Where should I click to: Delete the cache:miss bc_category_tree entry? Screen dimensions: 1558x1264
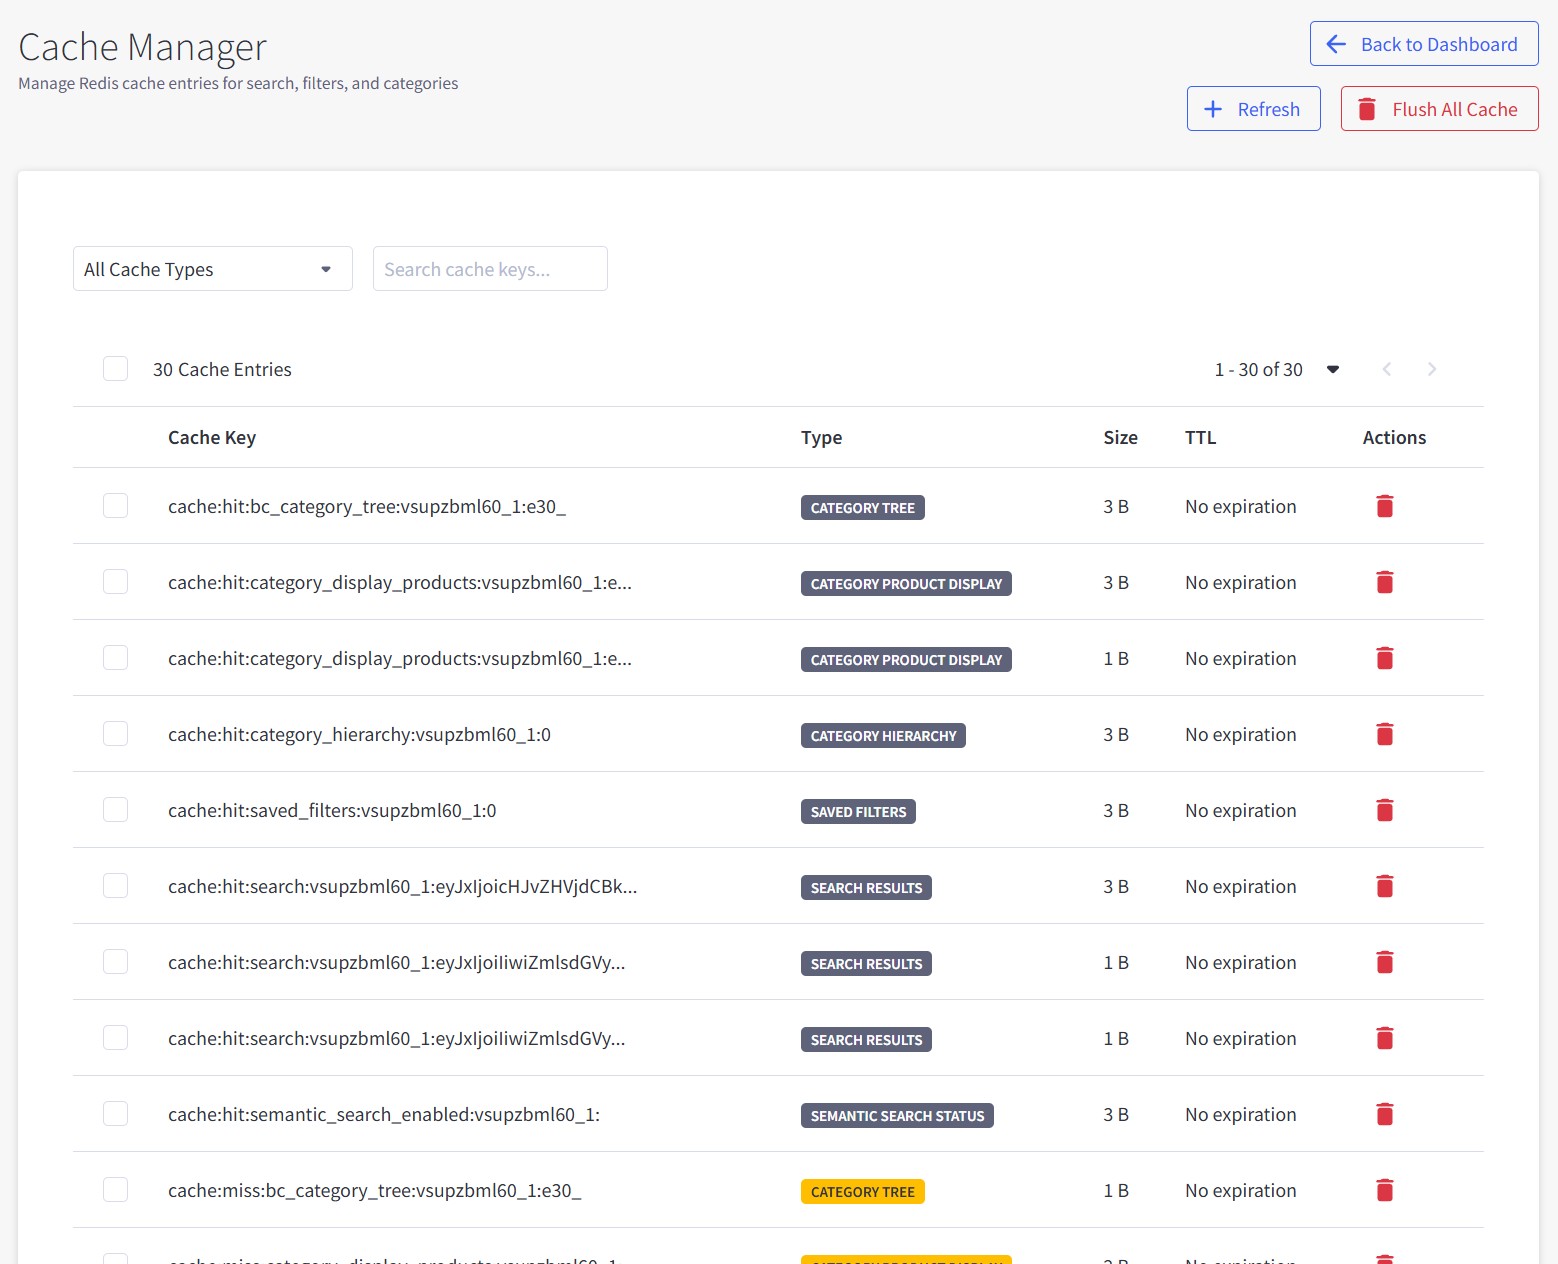coord(1384,1190)
